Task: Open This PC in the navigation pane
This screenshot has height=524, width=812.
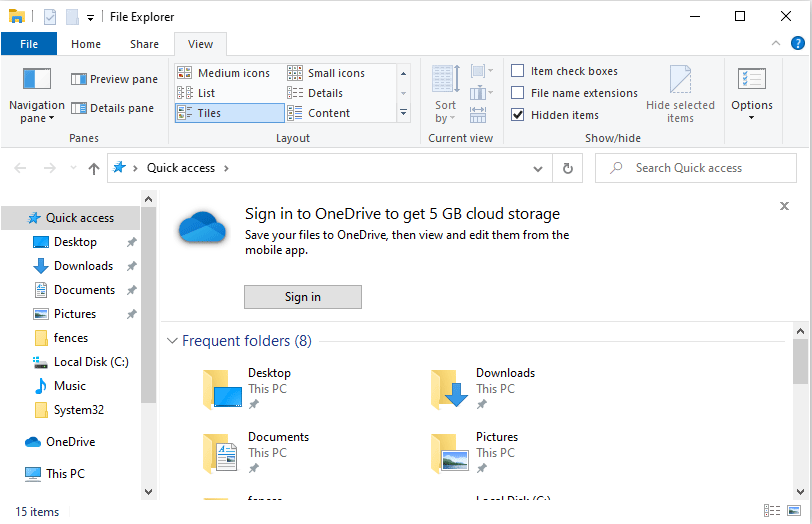Action: coord(55,474)
